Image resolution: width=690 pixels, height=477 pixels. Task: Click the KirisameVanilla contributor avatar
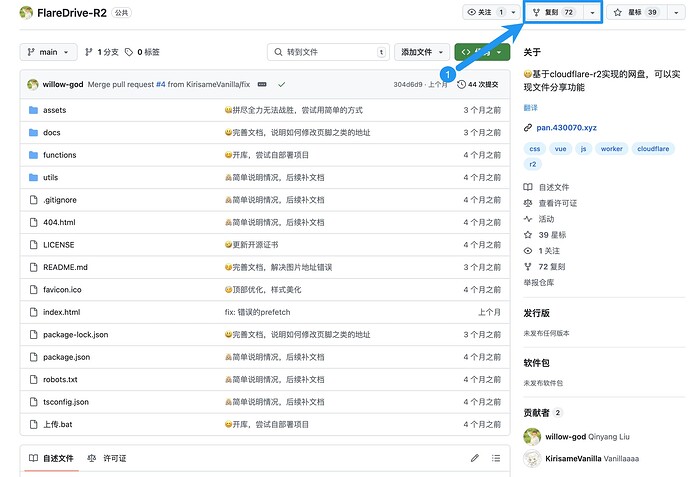click(x=532, y=458)
